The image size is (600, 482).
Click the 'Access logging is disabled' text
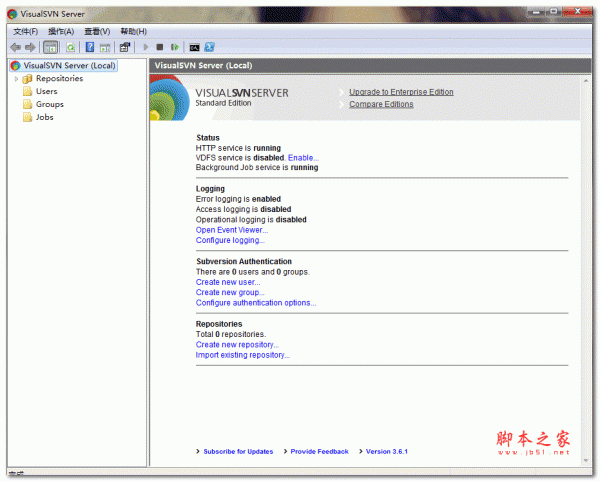tap(243, 209)
